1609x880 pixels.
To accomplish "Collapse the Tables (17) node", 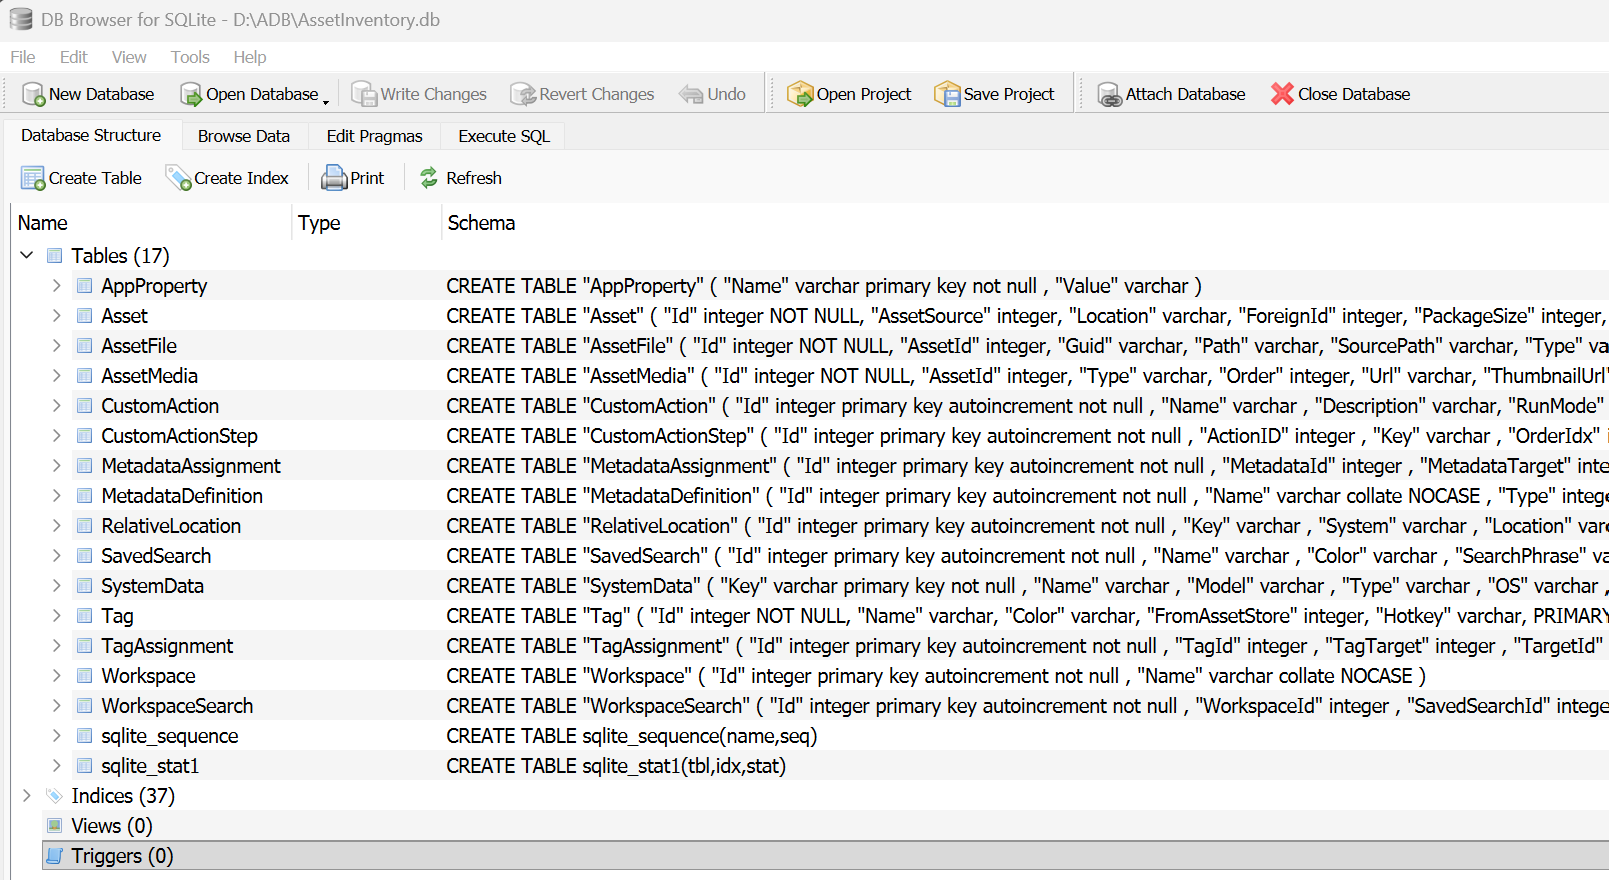I will [x=27, y=256].
